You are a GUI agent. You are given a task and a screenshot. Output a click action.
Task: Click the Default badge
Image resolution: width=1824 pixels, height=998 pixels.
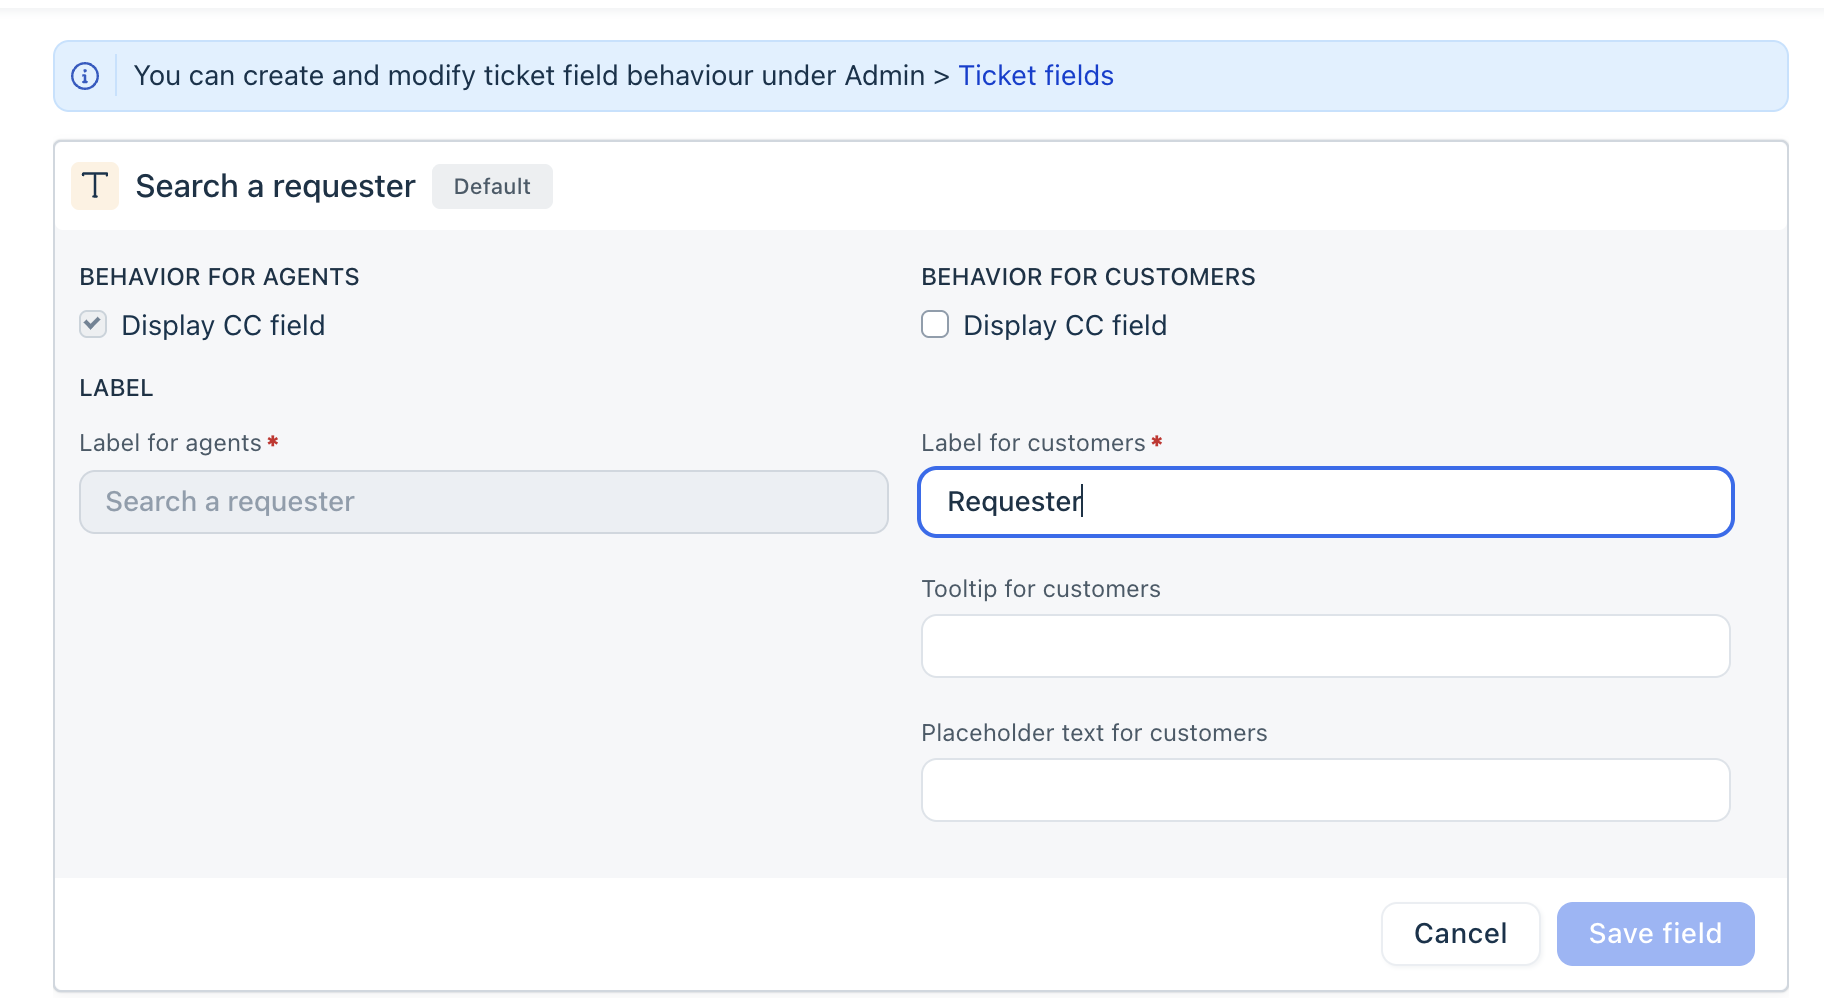[x=492, y=187]
